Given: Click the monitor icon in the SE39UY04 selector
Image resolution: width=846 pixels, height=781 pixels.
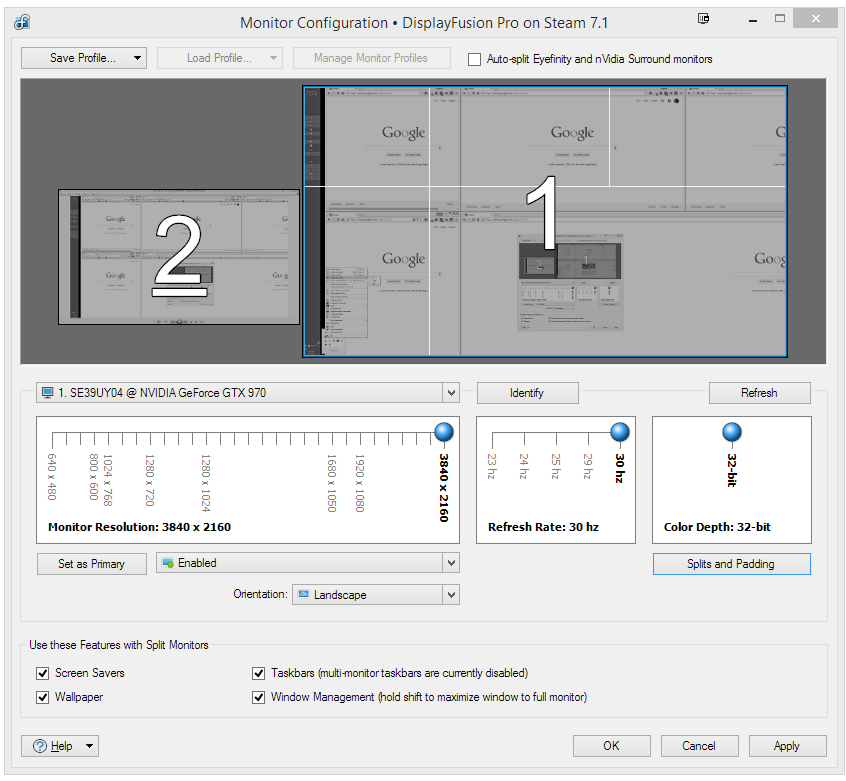Looking at the screenshot, I should [x=48, y=393].
